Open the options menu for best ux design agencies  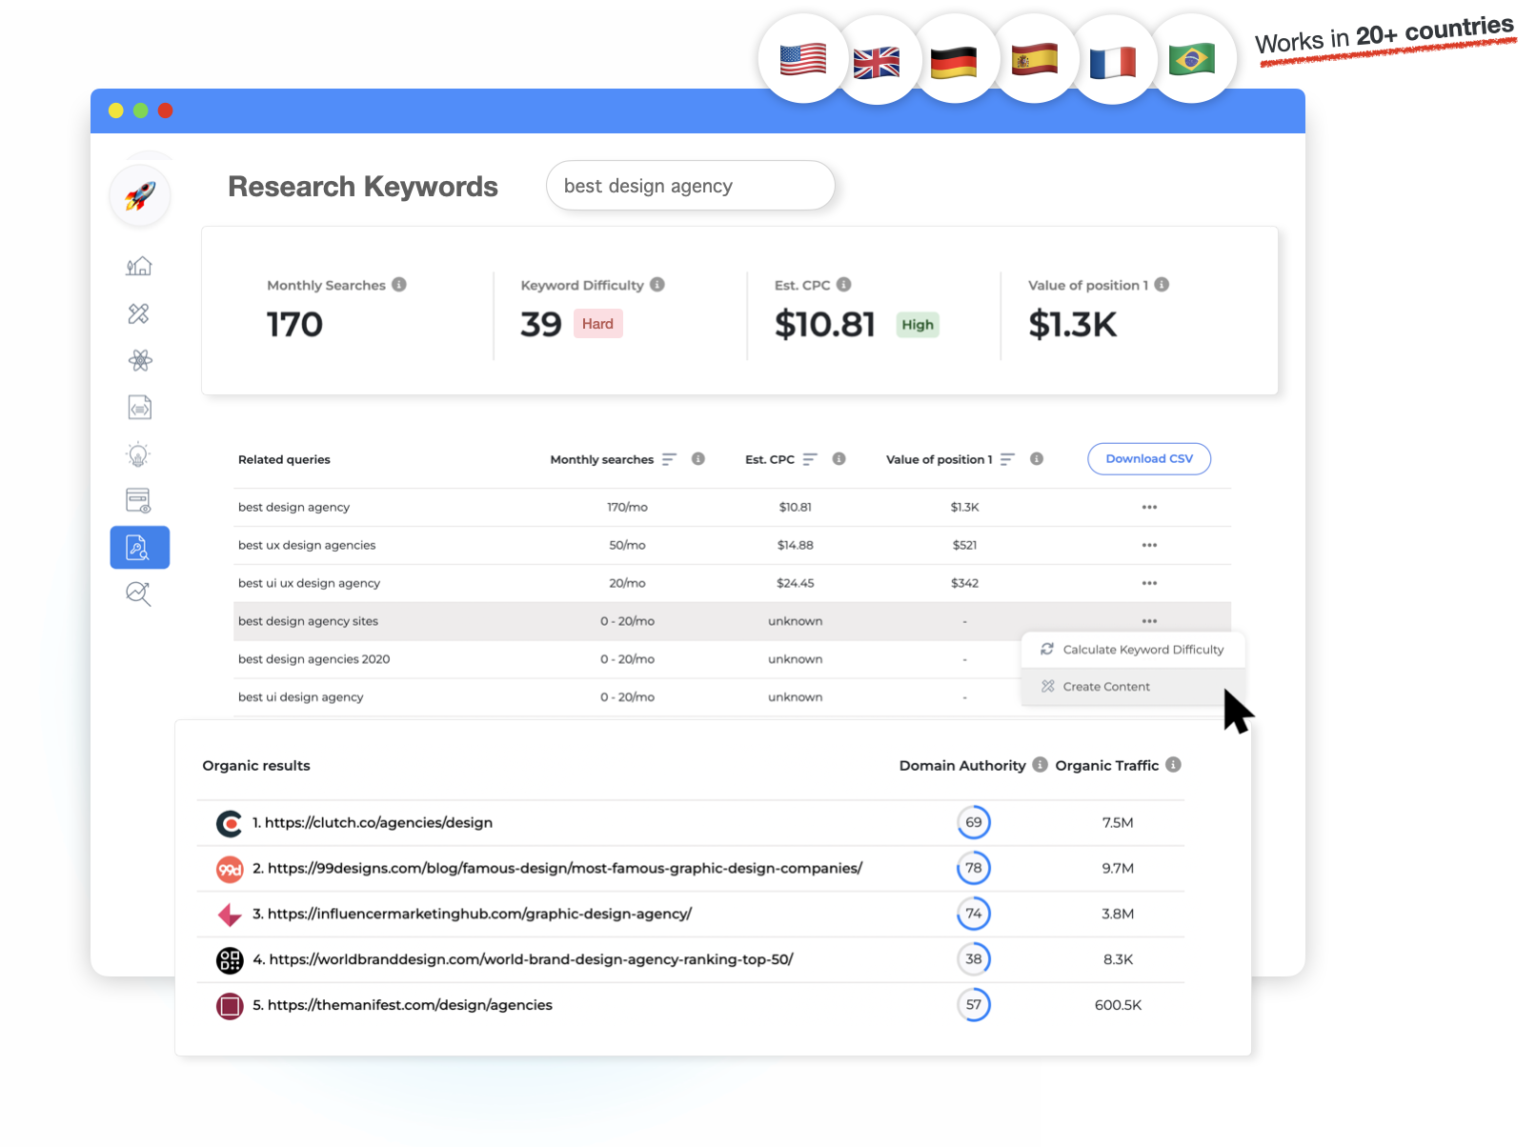pos(1149,546)
